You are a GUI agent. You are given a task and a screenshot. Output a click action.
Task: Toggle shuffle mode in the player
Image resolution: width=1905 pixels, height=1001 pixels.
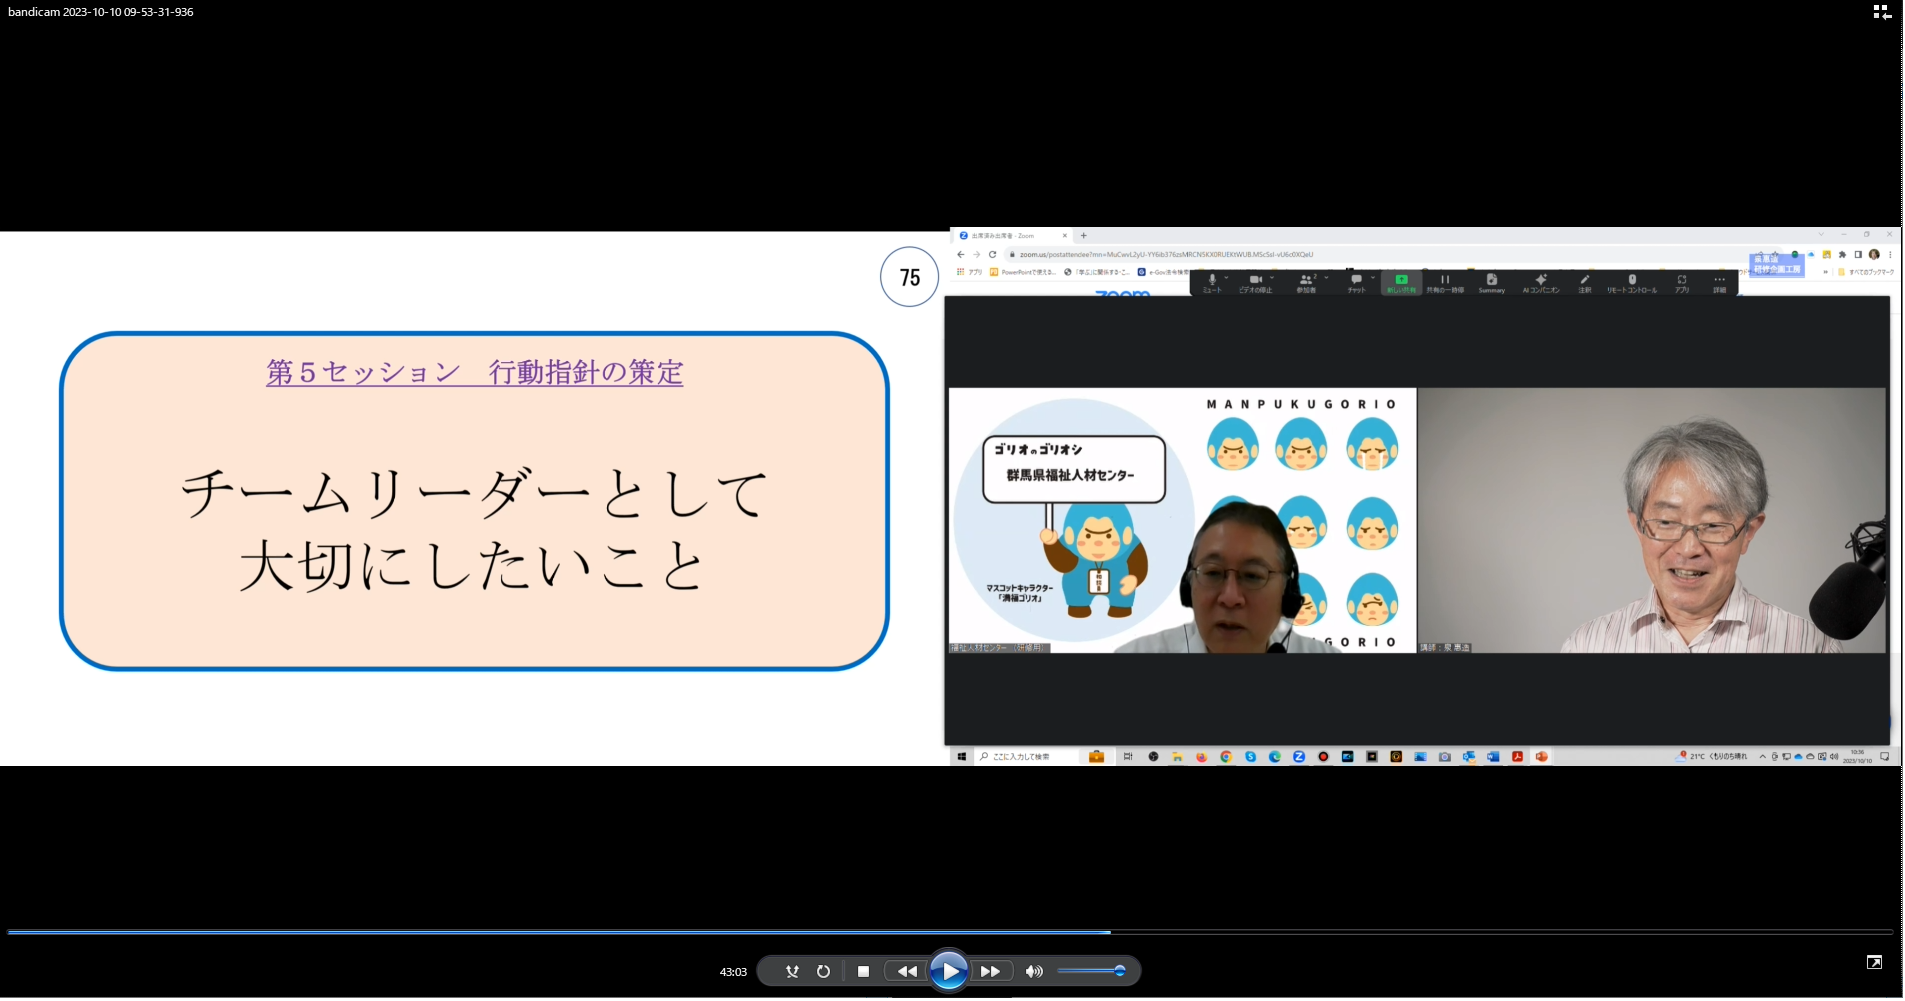[792, 971]
